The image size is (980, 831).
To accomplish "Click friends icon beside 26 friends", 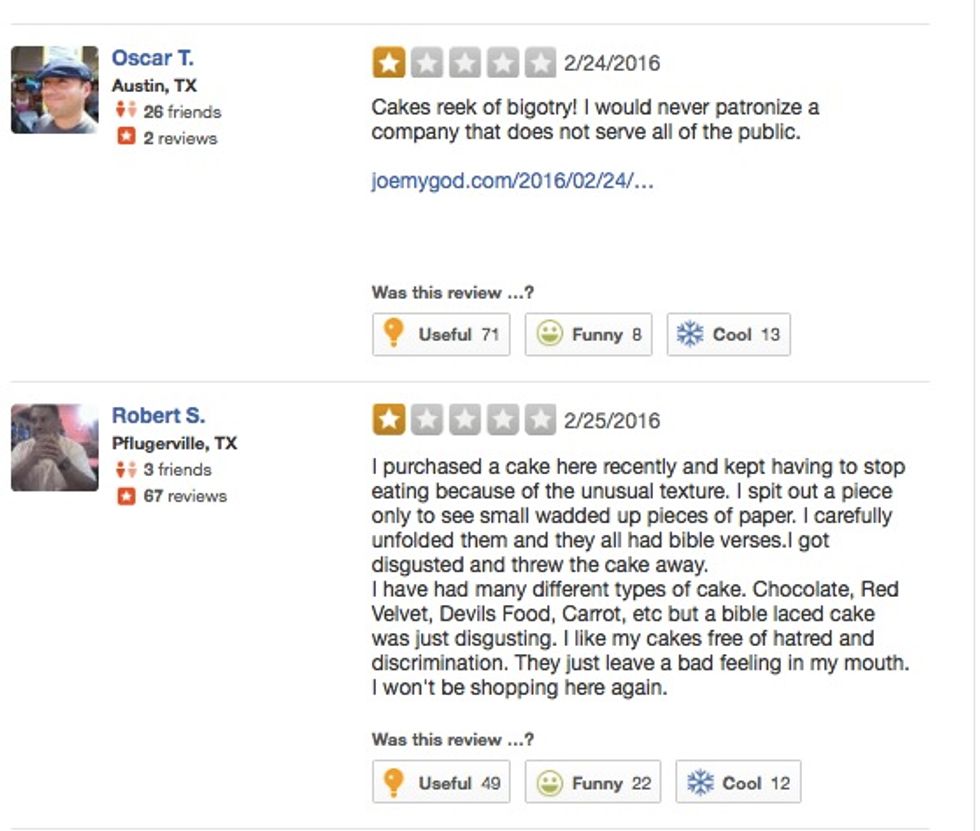I will (125, 112).
